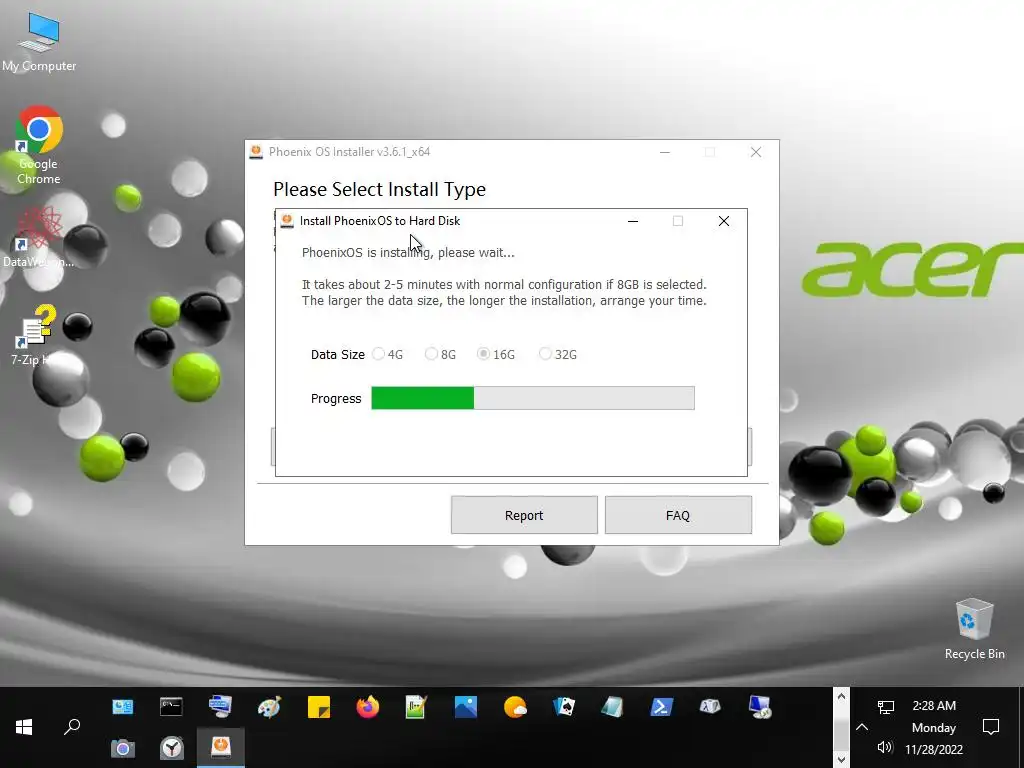The image size is (1024, 768).
Task: Open the Weather app taskbar icon
Action: 515,707
